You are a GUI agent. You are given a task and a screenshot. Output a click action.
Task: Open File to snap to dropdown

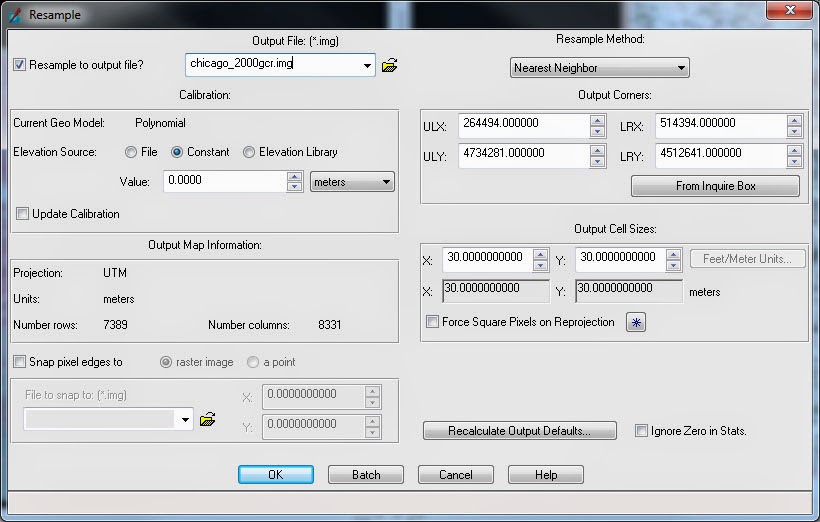tap(185, 419)
